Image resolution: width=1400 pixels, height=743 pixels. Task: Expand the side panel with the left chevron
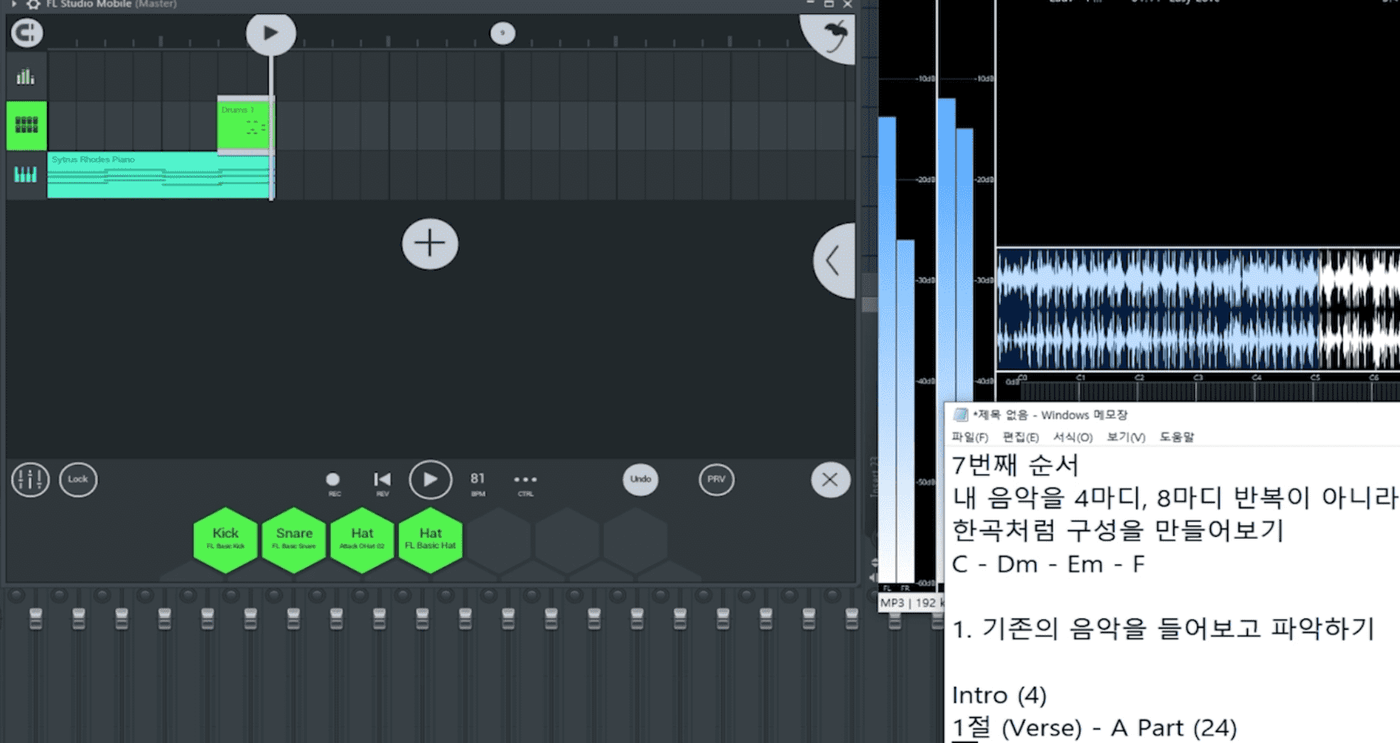pyautogui.click(x=834, y=261)
